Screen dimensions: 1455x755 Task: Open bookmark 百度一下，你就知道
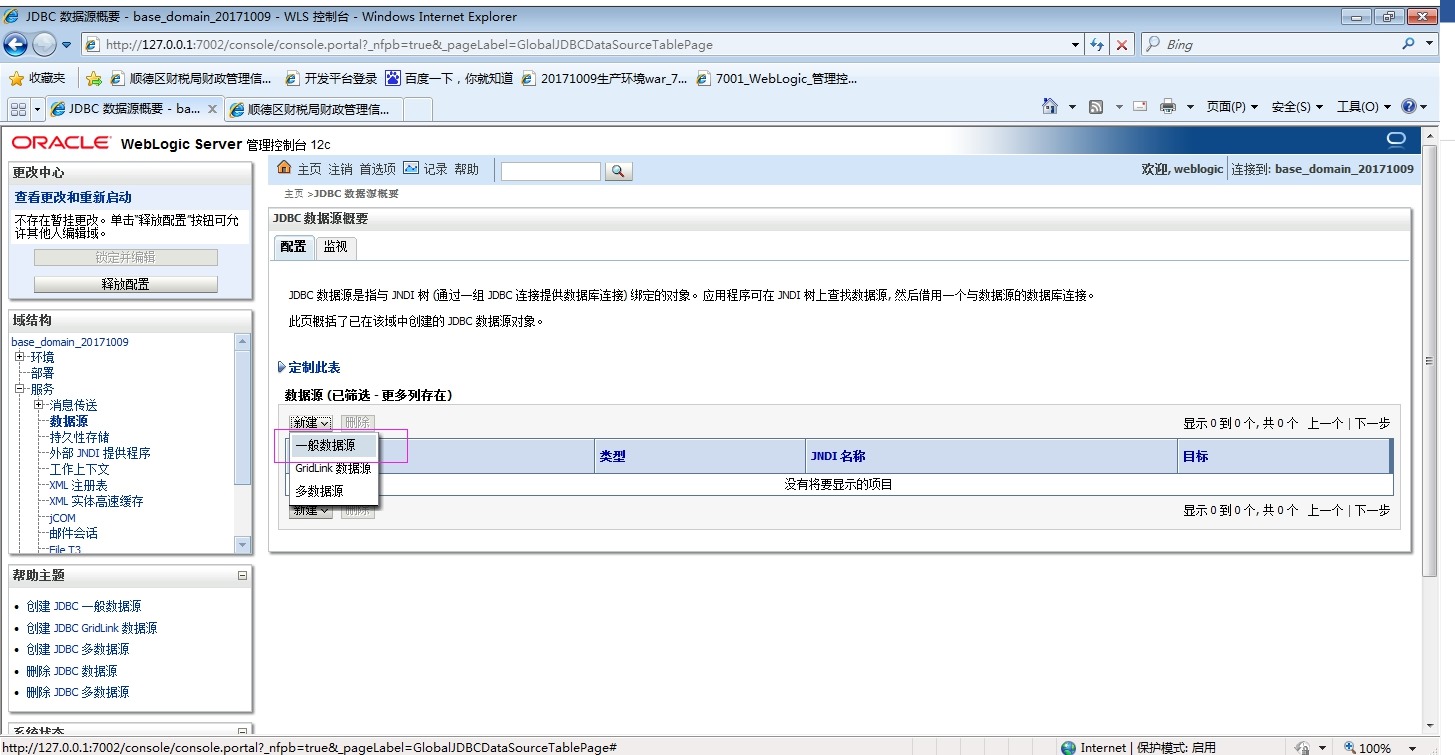[x=449, y=78]
